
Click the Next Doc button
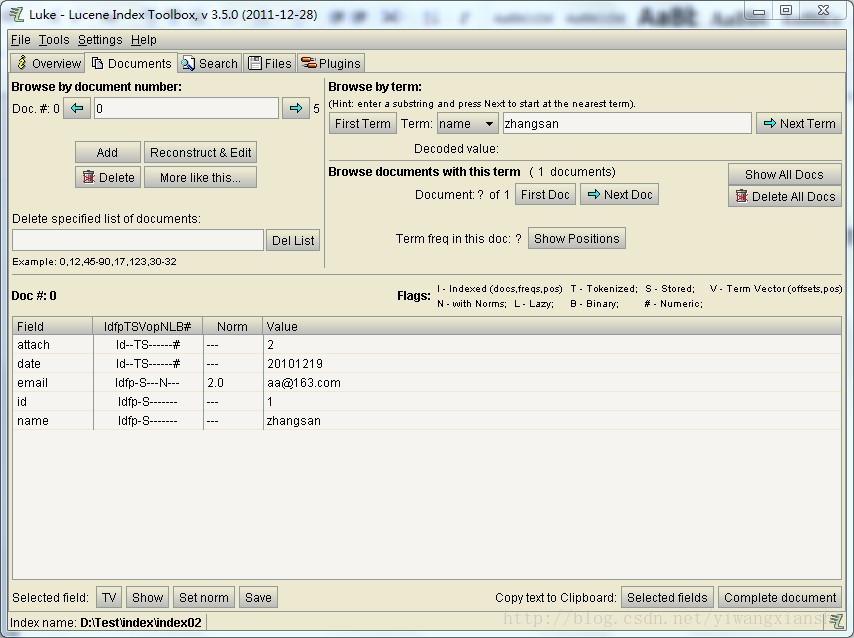619,195
